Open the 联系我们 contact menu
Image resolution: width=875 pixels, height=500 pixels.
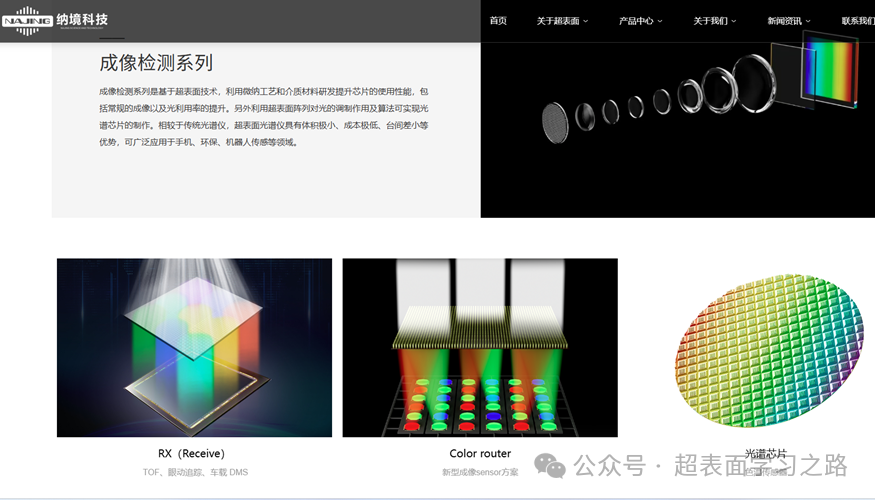(x=857, y=21)
